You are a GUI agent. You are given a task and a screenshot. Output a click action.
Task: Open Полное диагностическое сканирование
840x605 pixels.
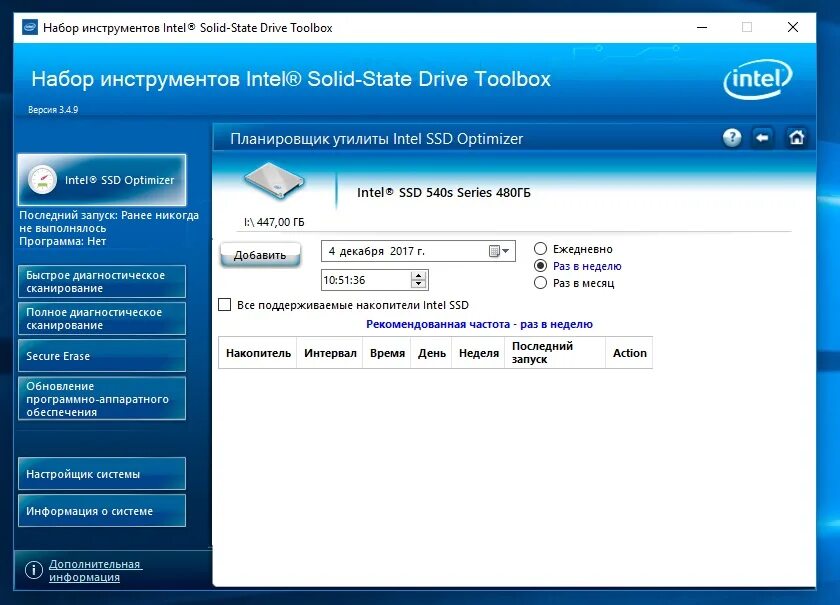(x=102, y=318)
